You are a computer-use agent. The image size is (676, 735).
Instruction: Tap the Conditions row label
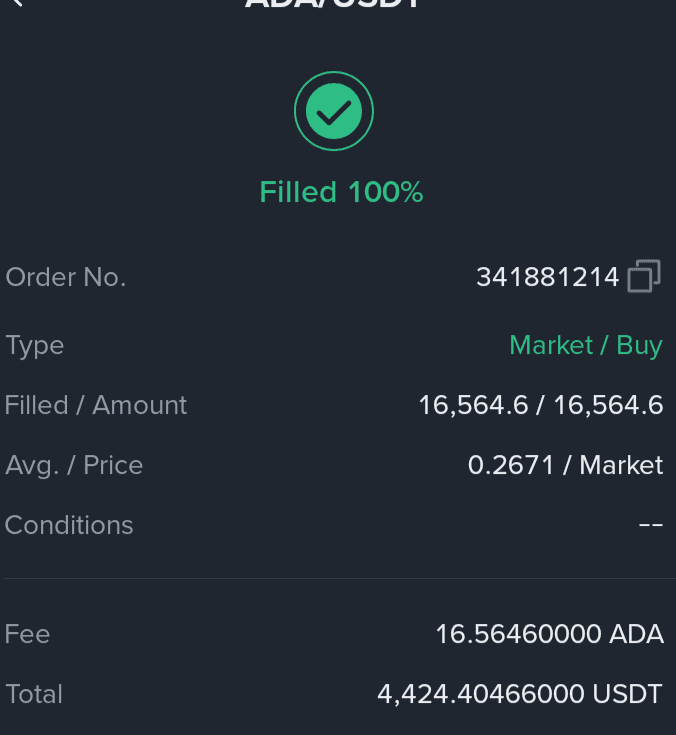[69, 525]
